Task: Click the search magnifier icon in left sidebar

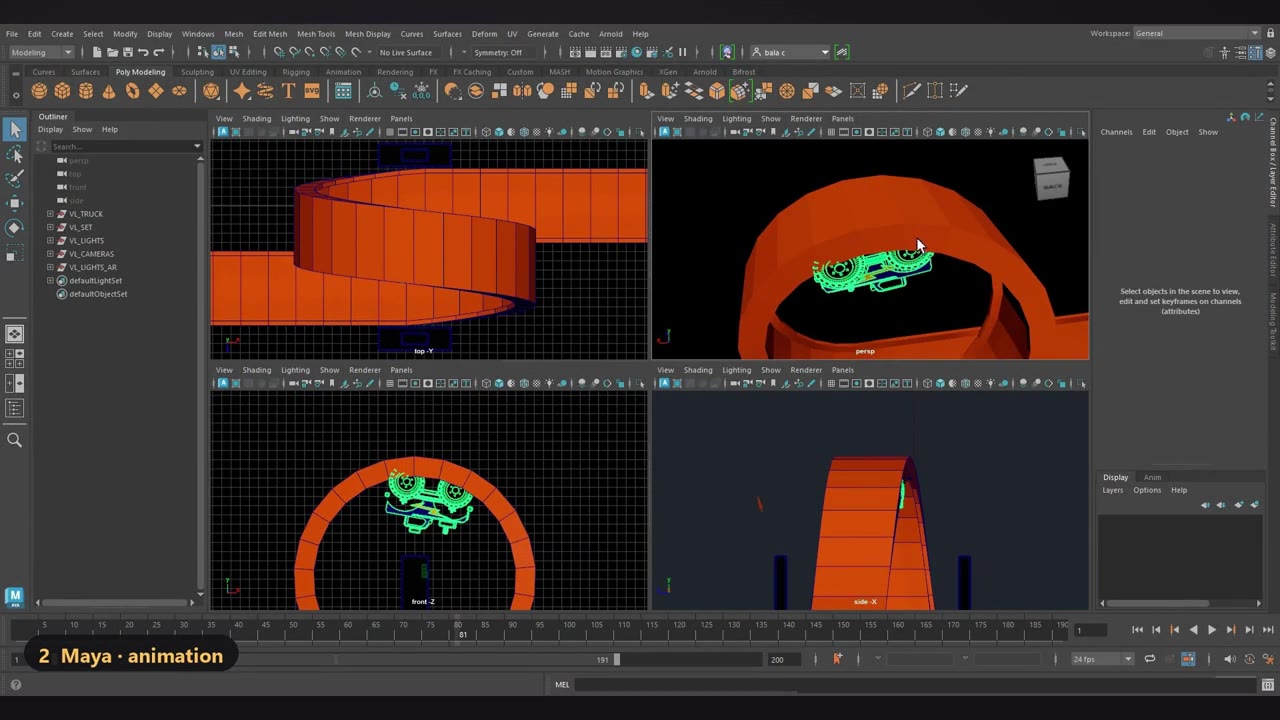Action: [x=15, y=440]
